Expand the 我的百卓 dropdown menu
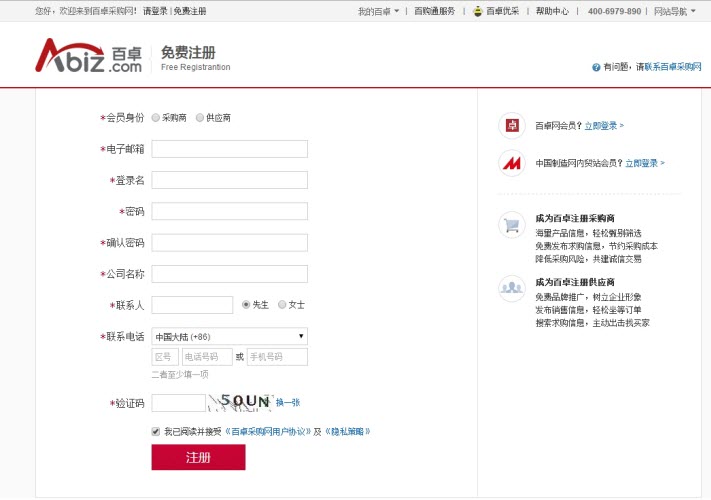 (378, 11)
